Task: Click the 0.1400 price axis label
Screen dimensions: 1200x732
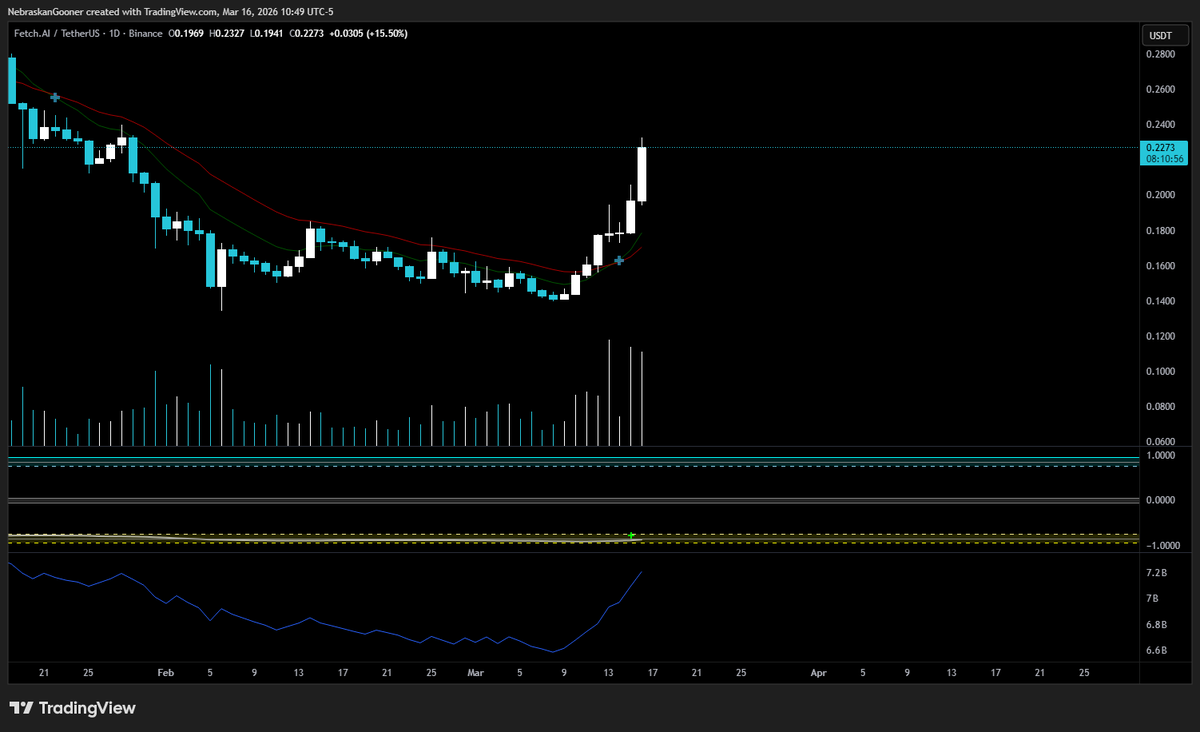Action: (1160, 301)
